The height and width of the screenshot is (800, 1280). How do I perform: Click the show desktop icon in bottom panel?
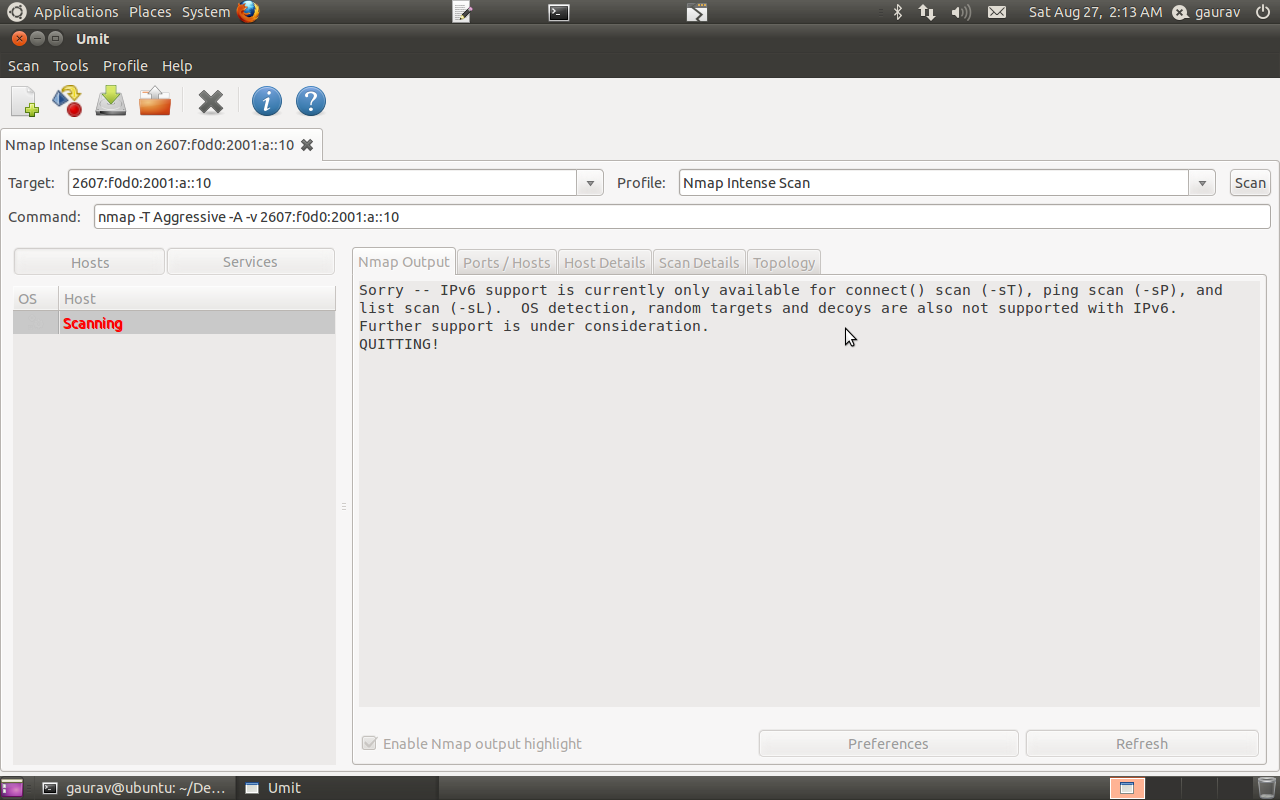pos(12,788)
